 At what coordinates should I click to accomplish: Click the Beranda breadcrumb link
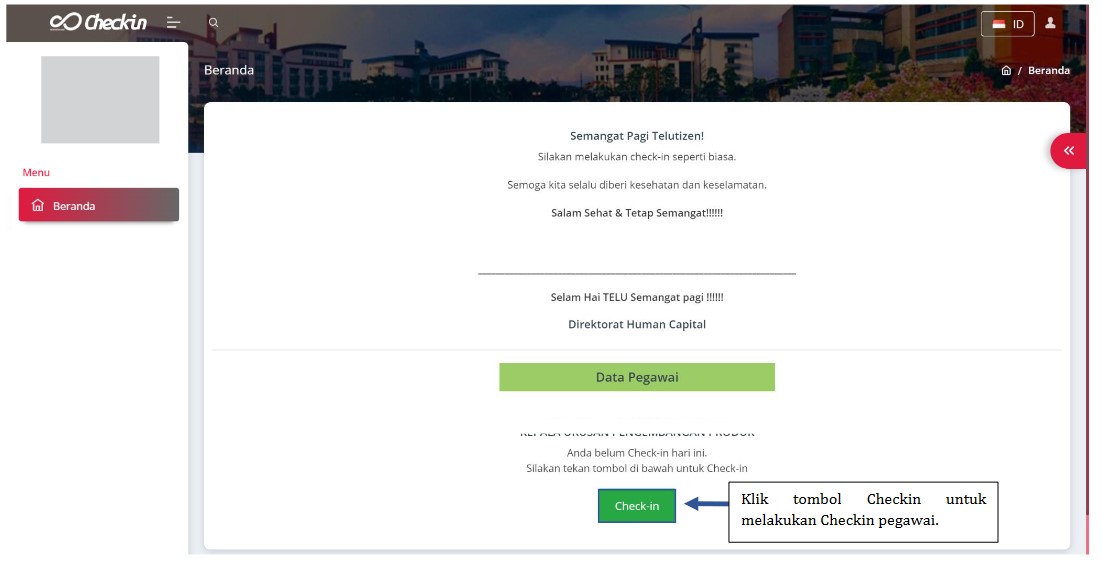click(x=1049, y=71)
